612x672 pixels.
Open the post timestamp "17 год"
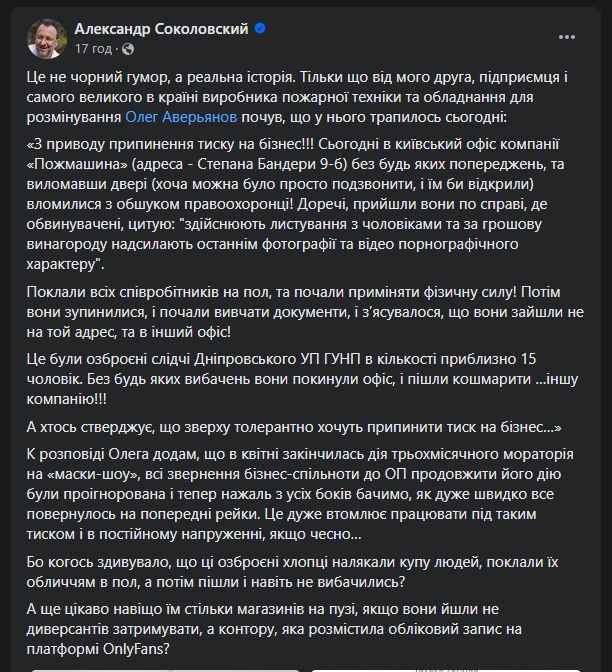[95, 48]
